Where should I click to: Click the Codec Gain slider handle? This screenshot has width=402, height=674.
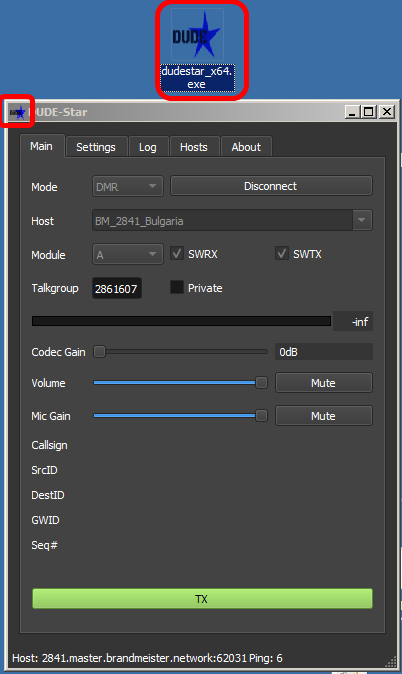[x=99, y=352]
